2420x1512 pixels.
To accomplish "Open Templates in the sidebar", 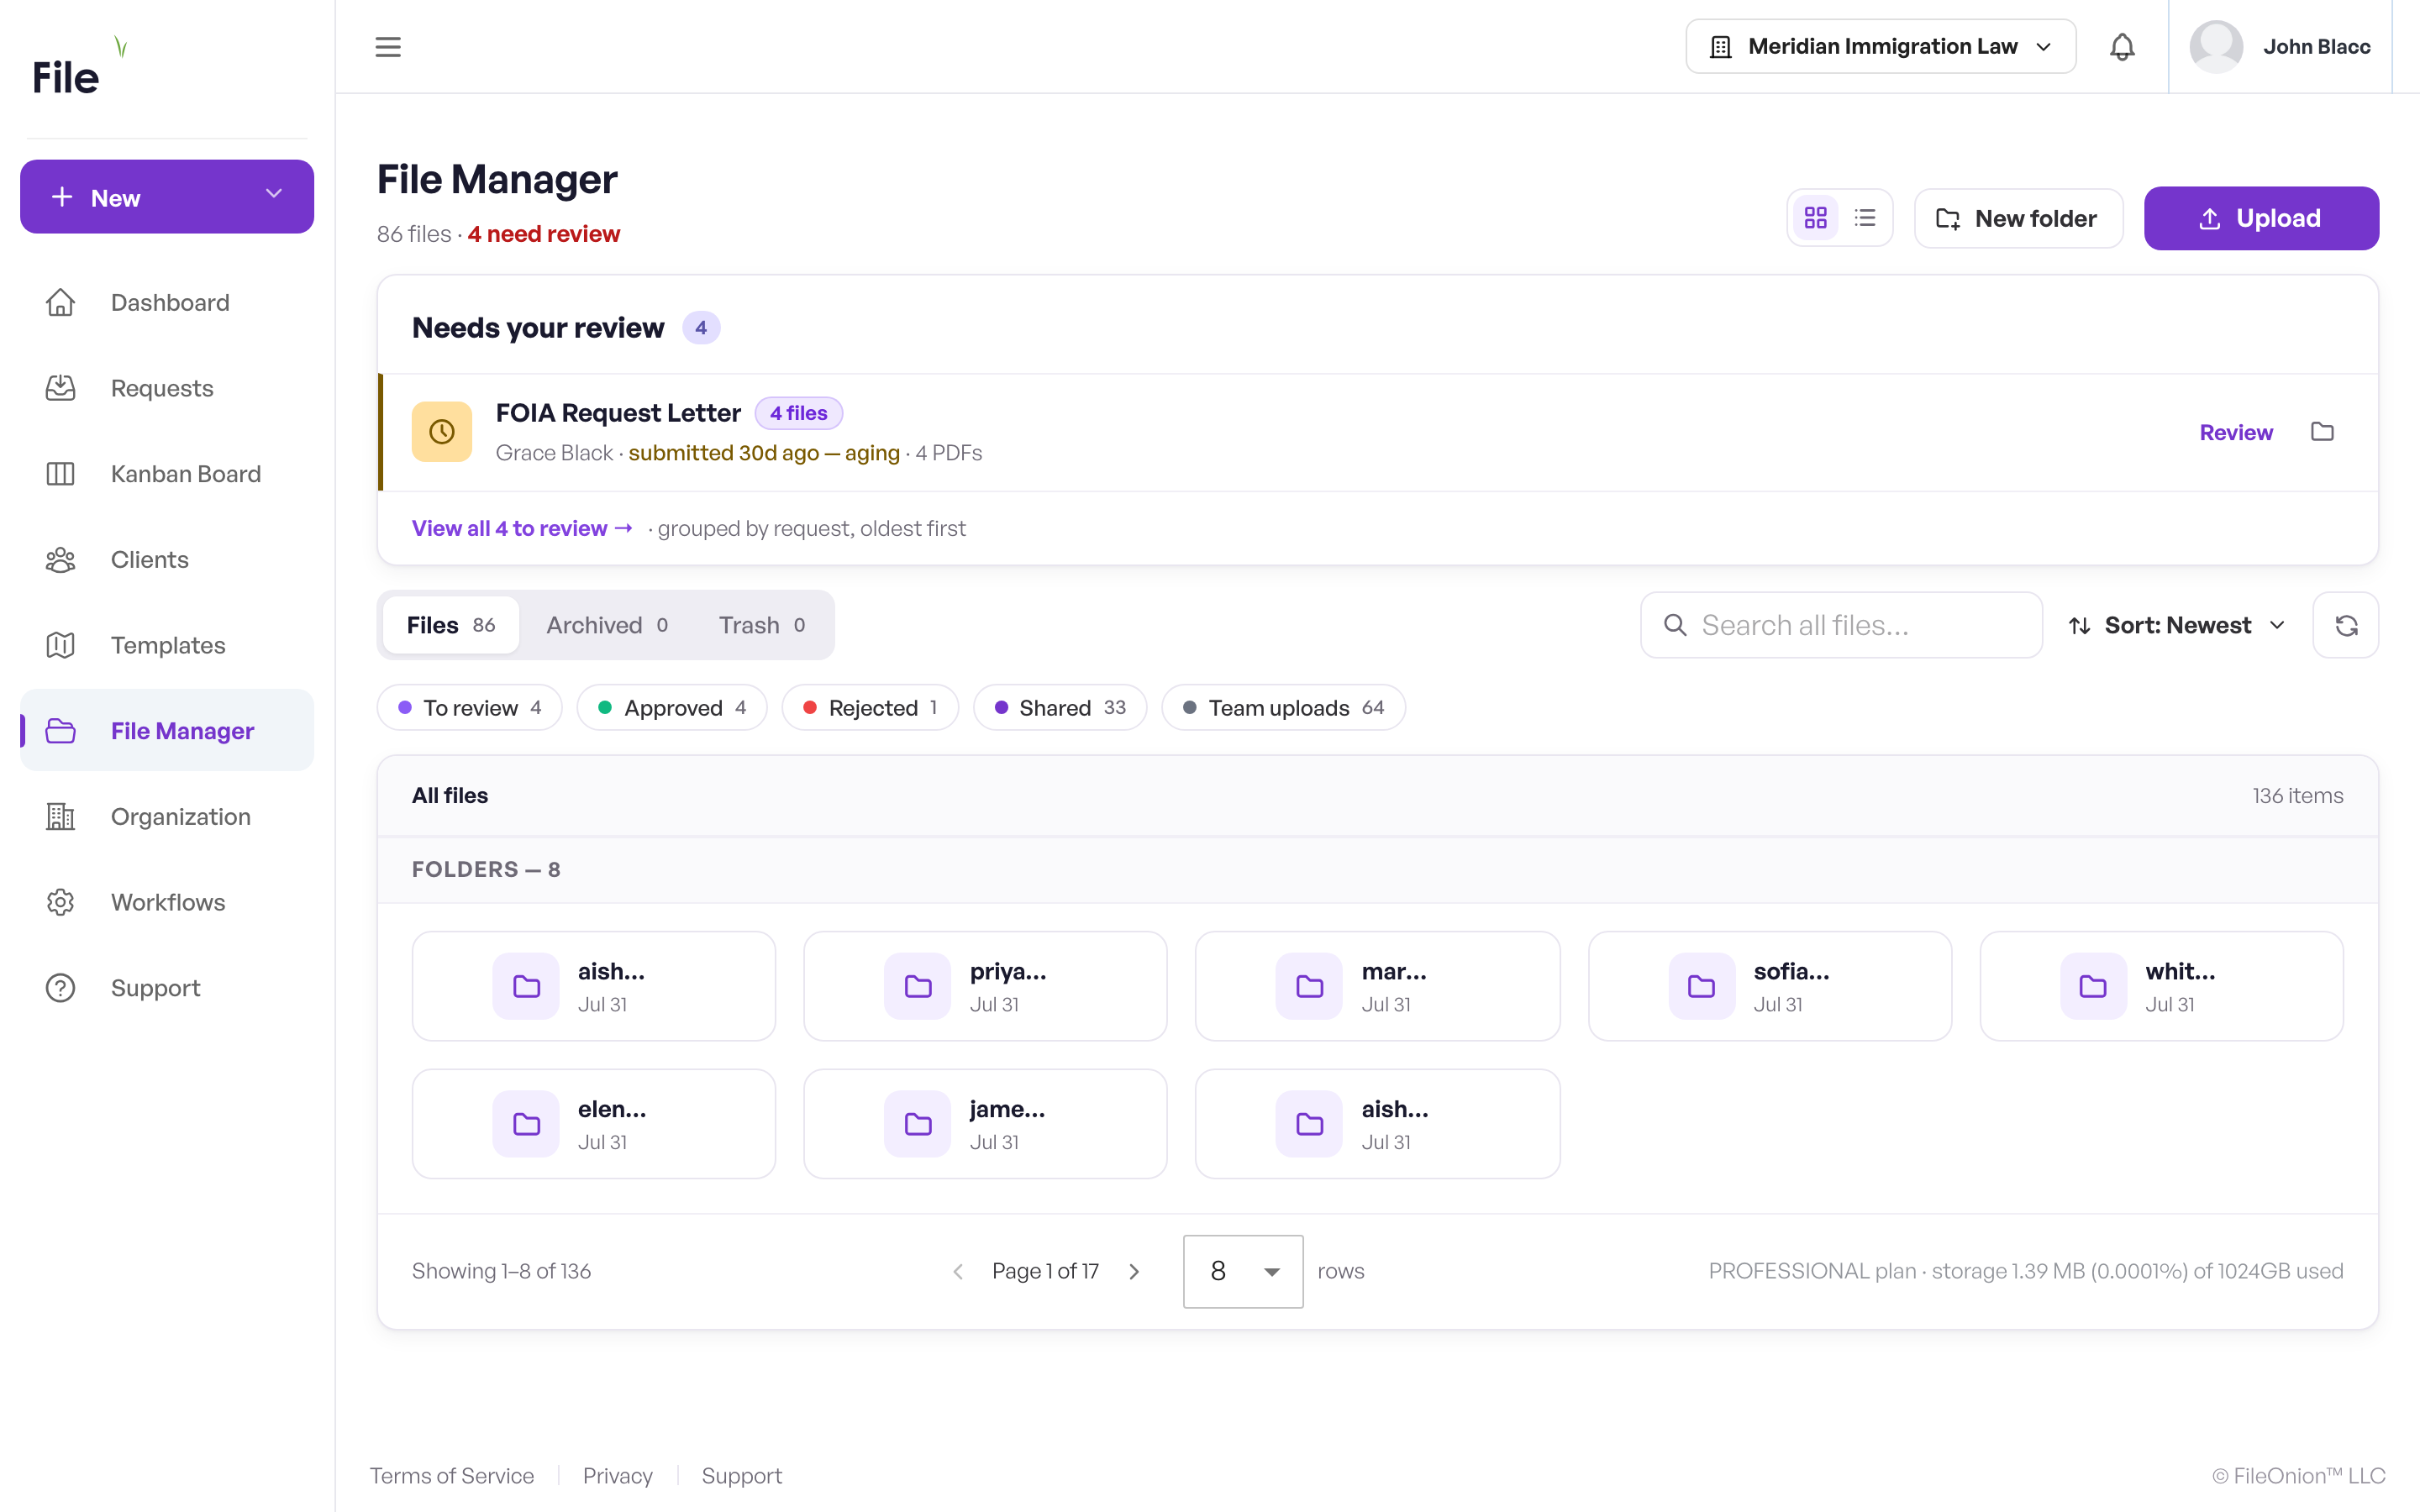I will (x=167, y=645).
